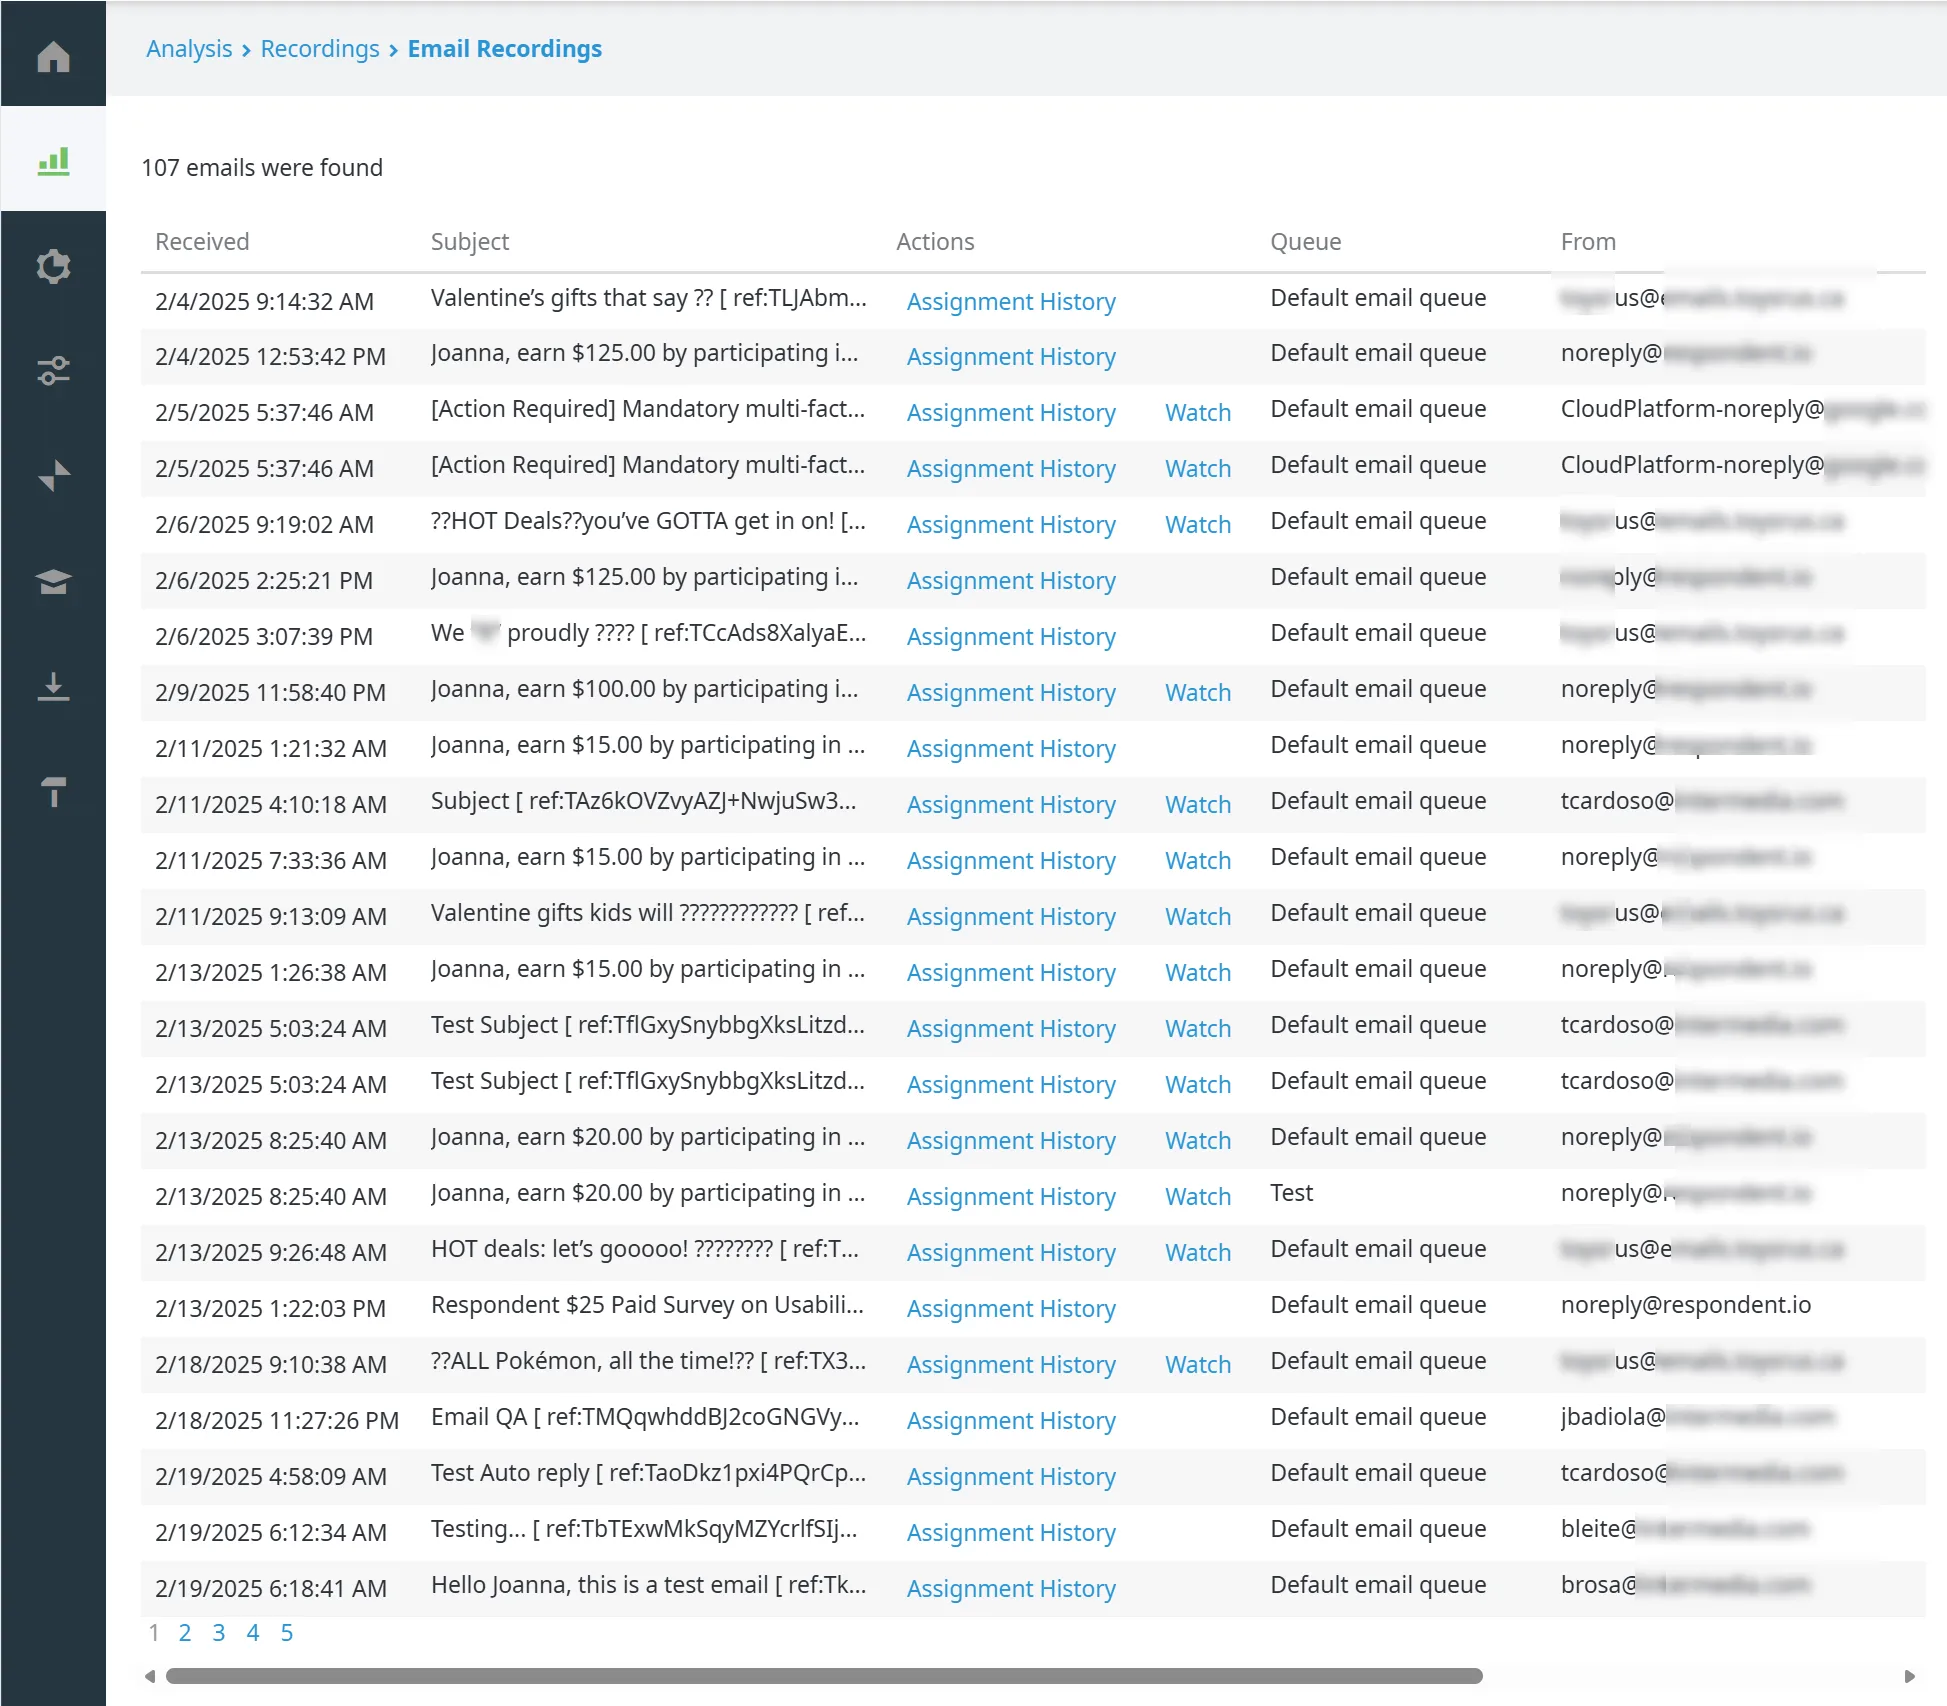
Task: Click the Queue column header
Action: [x=1306, y=242]
